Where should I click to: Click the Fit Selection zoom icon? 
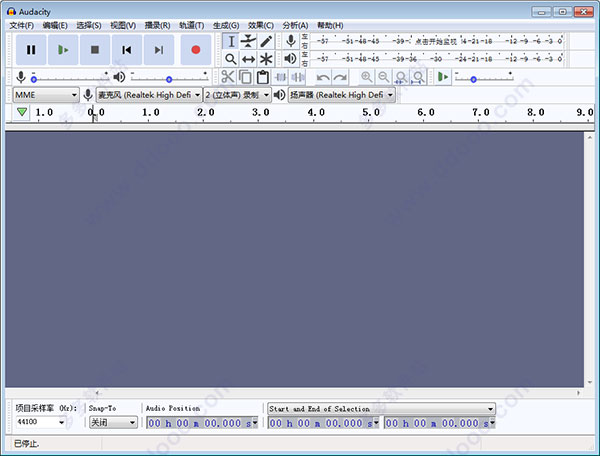[401, 77]
